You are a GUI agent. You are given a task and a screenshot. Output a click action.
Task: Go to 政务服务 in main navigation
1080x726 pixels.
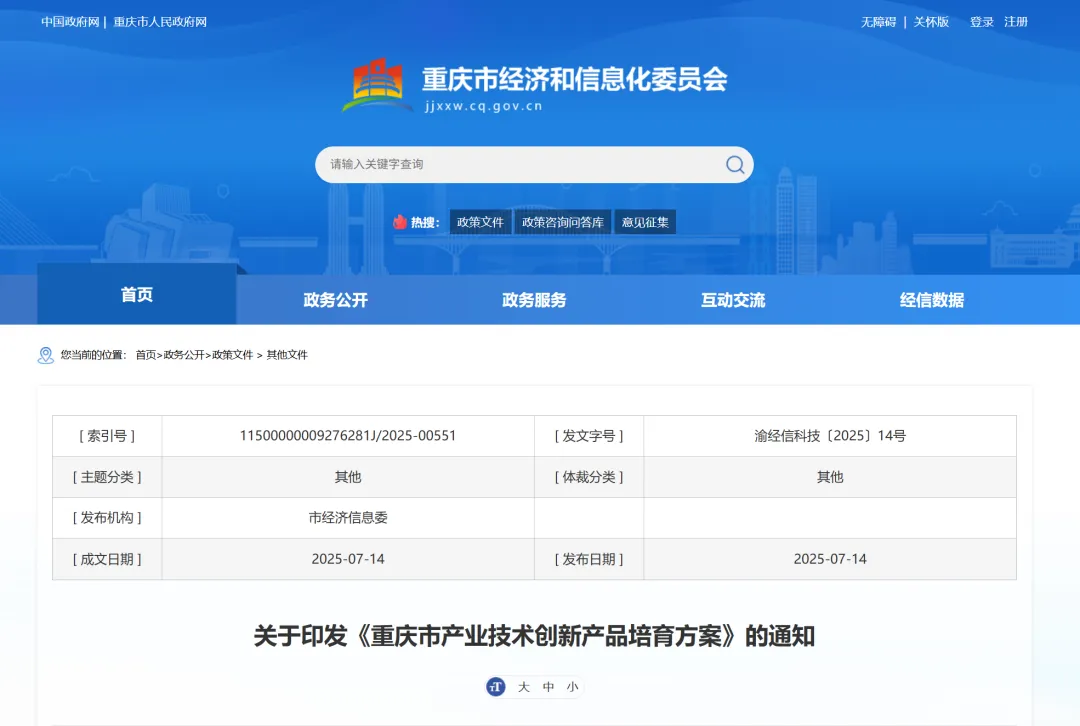pyautogui.click(x=534, y=300)
